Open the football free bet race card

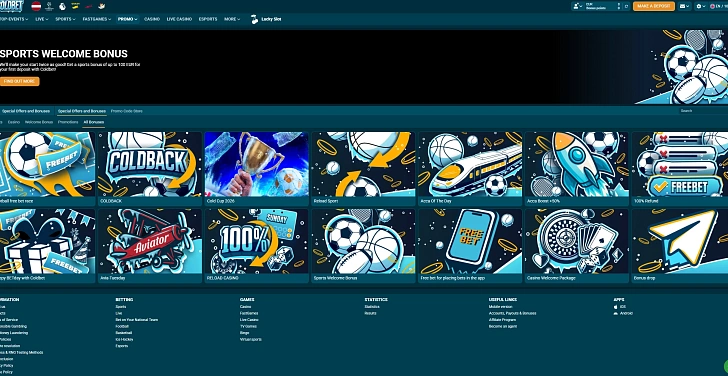(47, 169)
